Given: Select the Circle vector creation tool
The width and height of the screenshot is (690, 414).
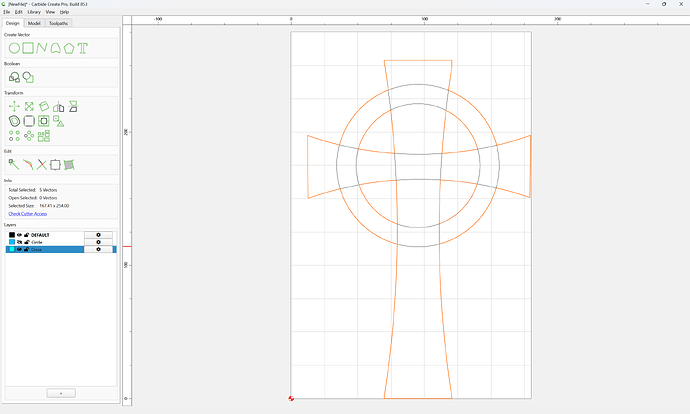Looking at the screenshot, I should click(14, 48).
